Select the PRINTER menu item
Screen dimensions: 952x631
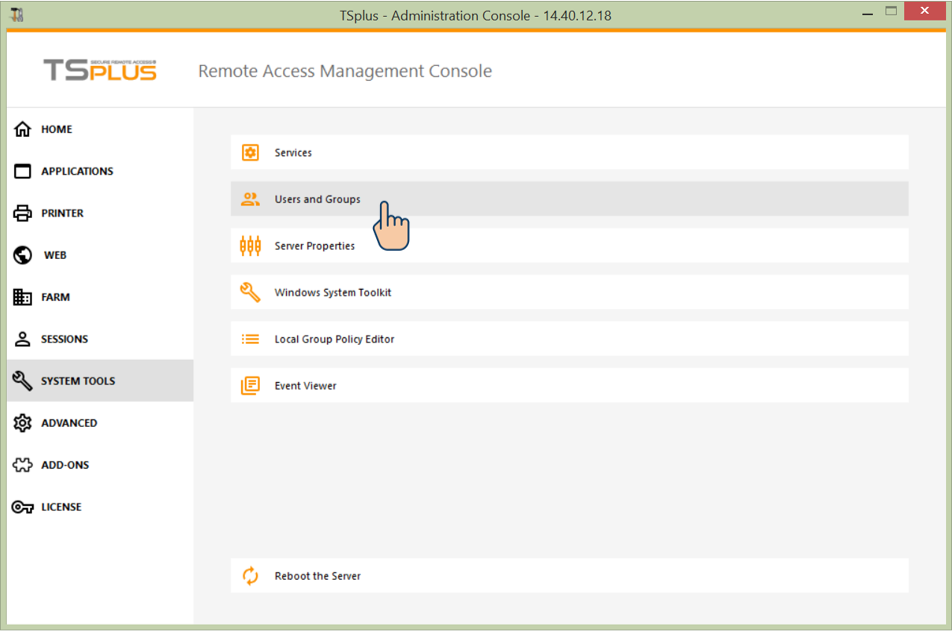click(x=100, y=213)
